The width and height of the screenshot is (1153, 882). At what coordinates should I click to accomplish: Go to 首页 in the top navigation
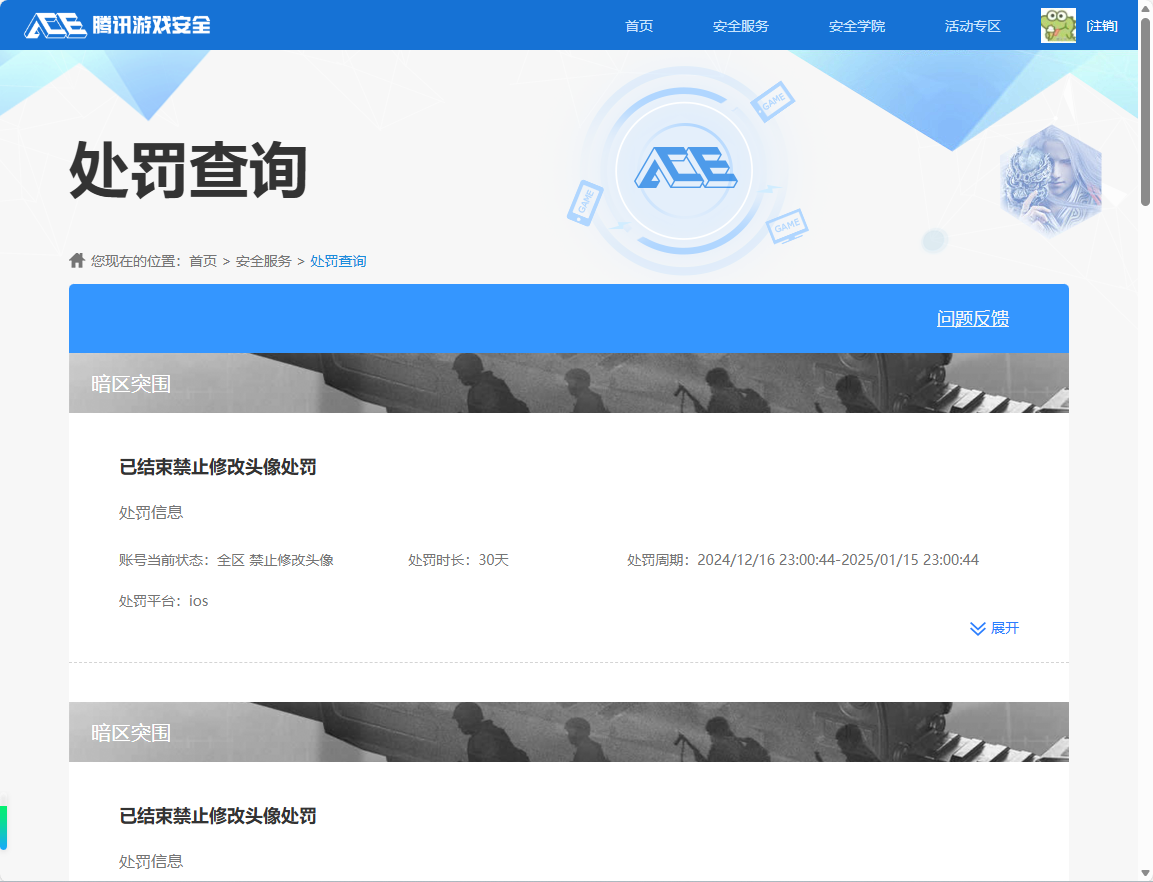pos(639,26)
